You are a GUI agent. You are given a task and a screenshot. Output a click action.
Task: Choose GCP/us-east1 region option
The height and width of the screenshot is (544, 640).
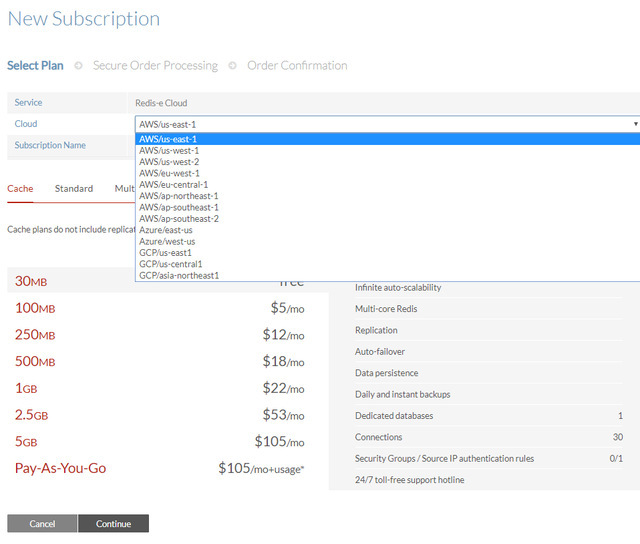pyautogui.click(x=165, y=253)
